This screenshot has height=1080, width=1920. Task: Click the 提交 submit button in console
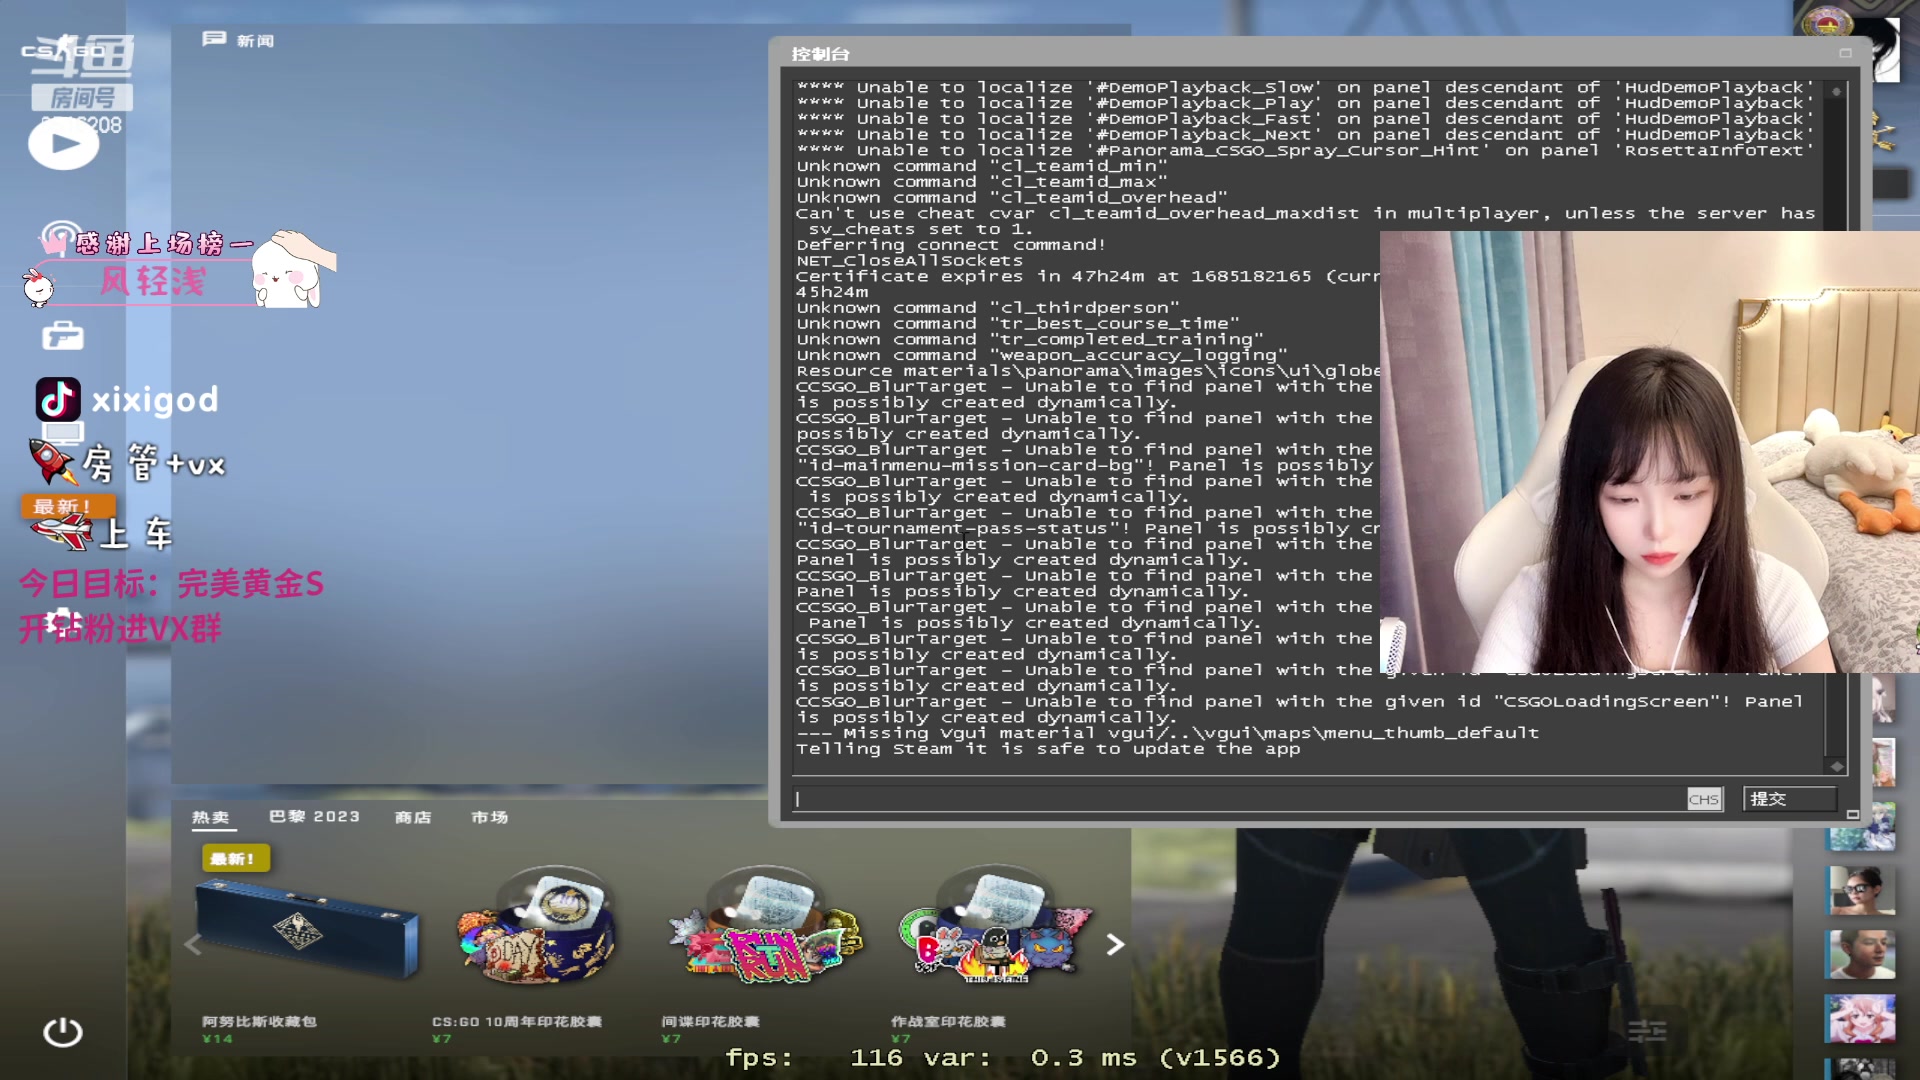click(1790, 798)
